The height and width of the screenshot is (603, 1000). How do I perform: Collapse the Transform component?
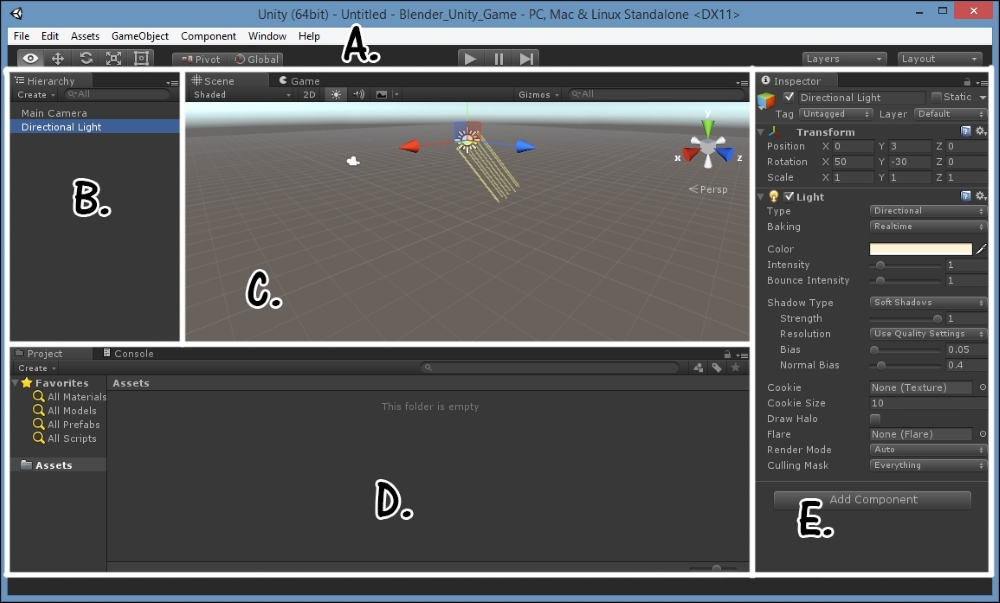click(761, 132)
